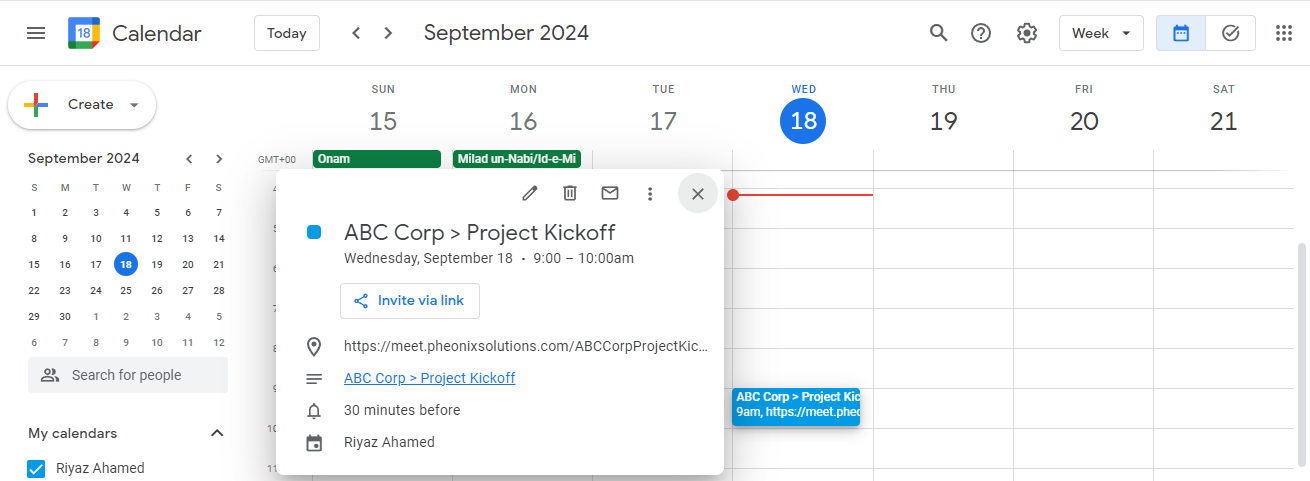The image size is (1310, 481).
Task: Switch to the Calendar view toggle
Action: pyautogui.click(x=1181, y=33)
